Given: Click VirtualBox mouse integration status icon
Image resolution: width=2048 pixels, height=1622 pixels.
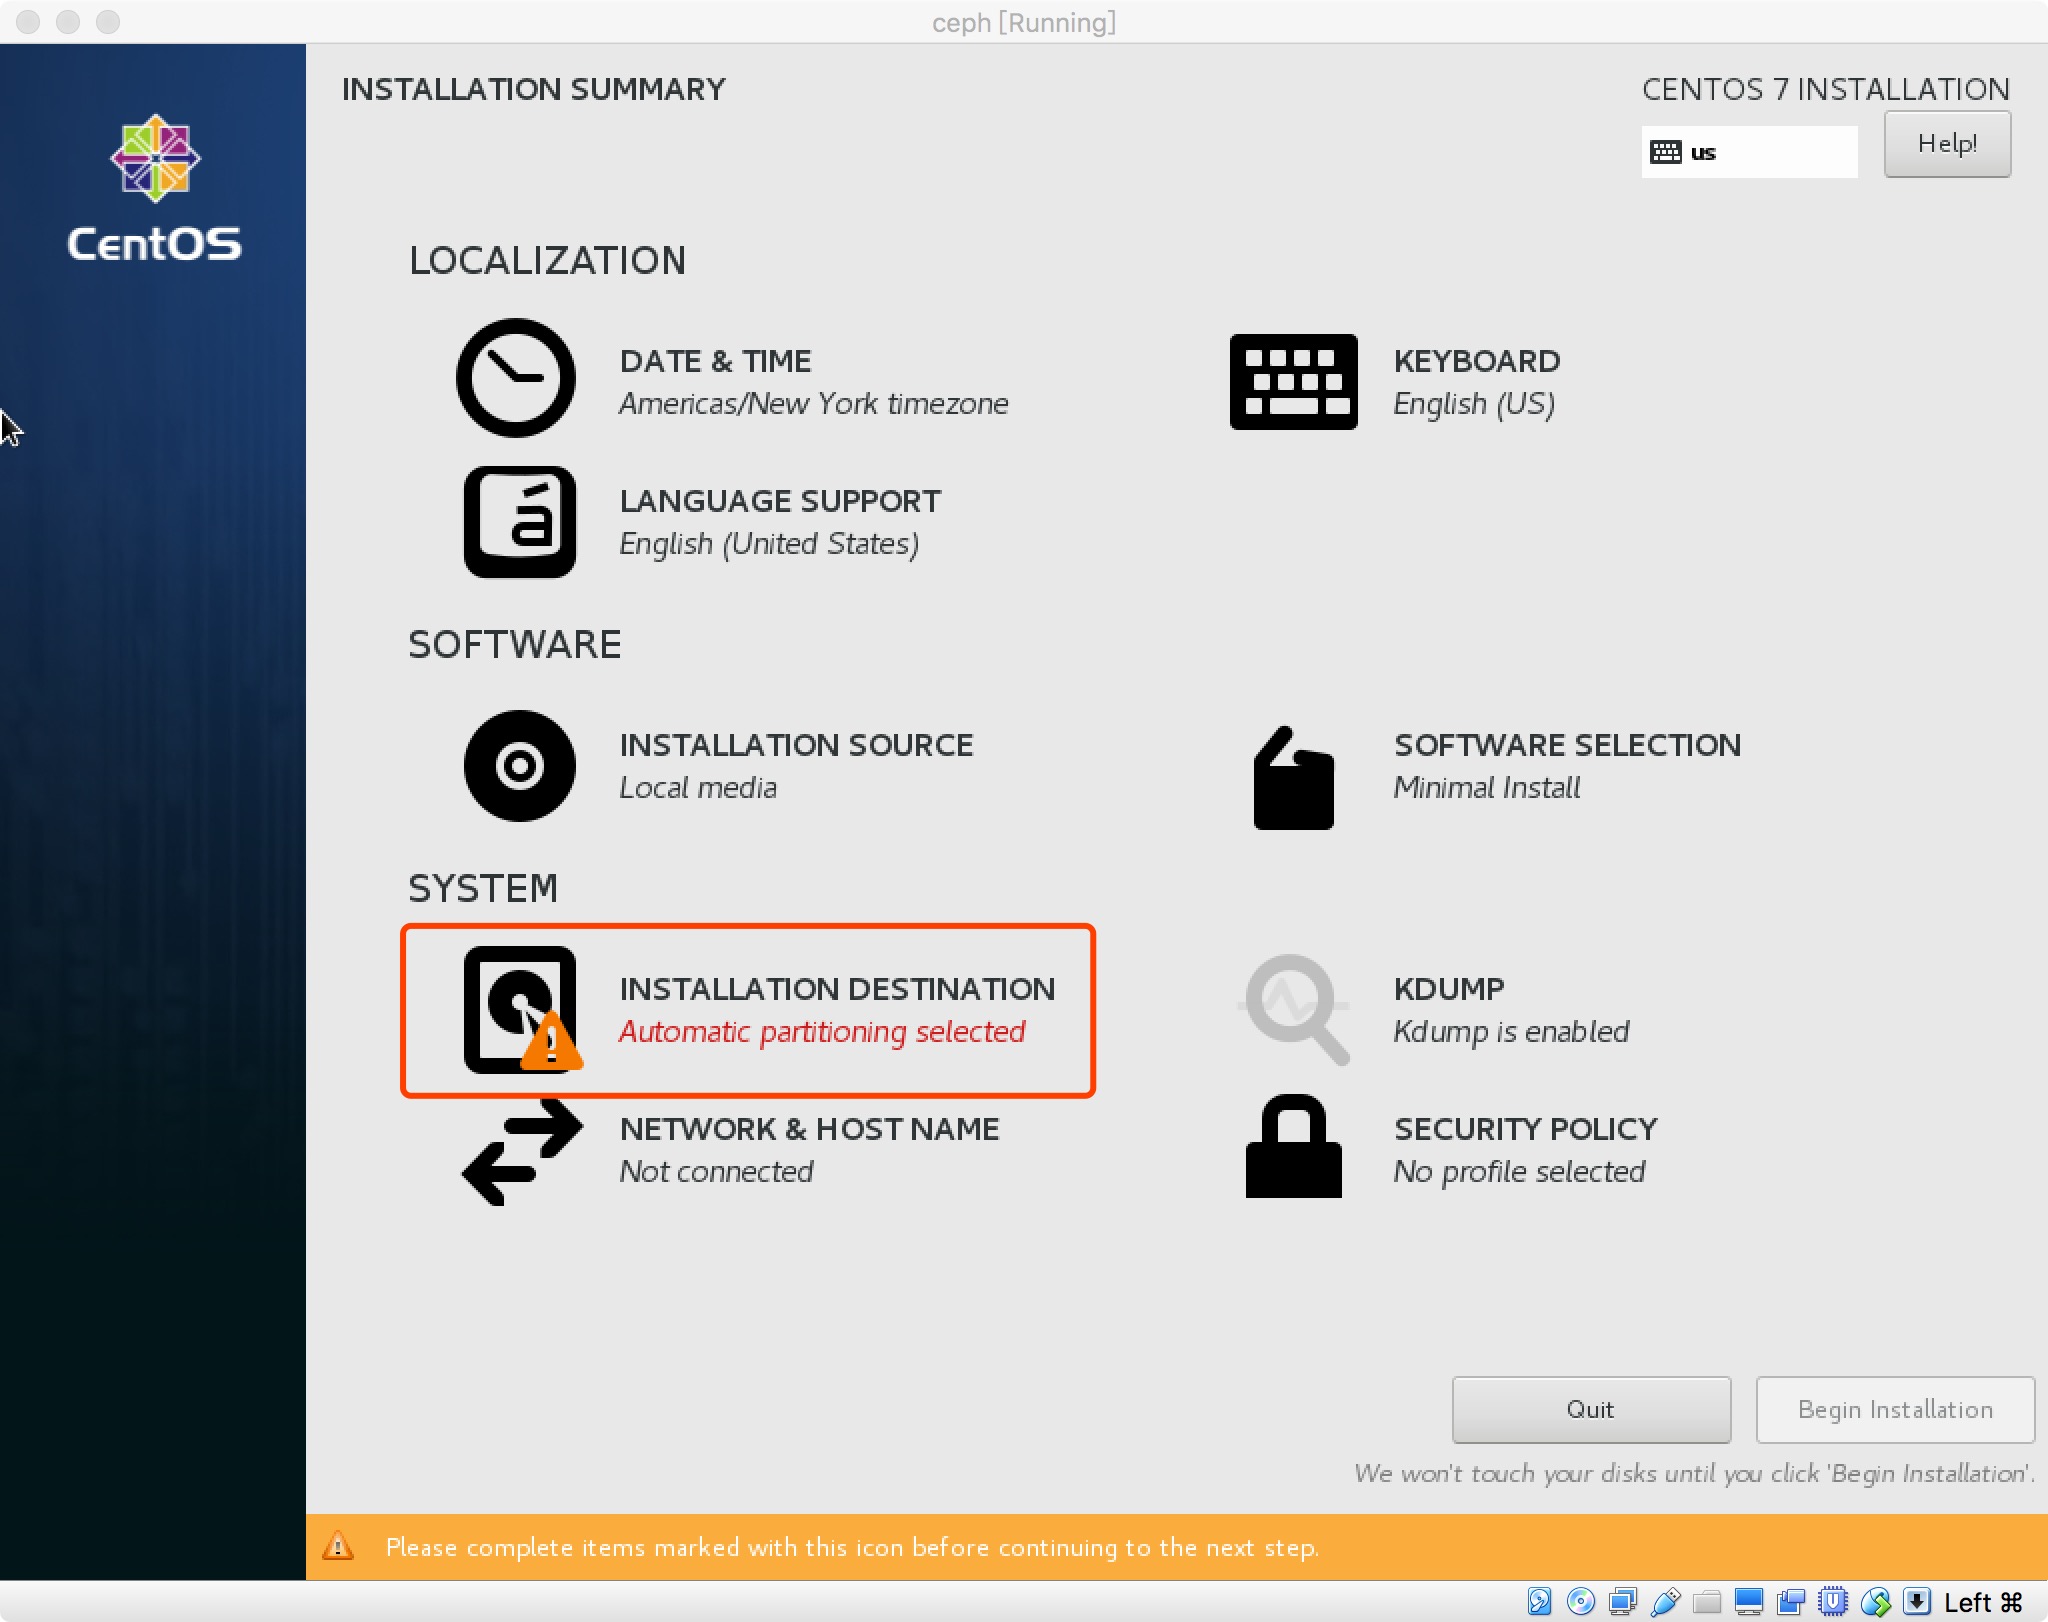Looking at the screenshot, I should click(1875, 1602).
